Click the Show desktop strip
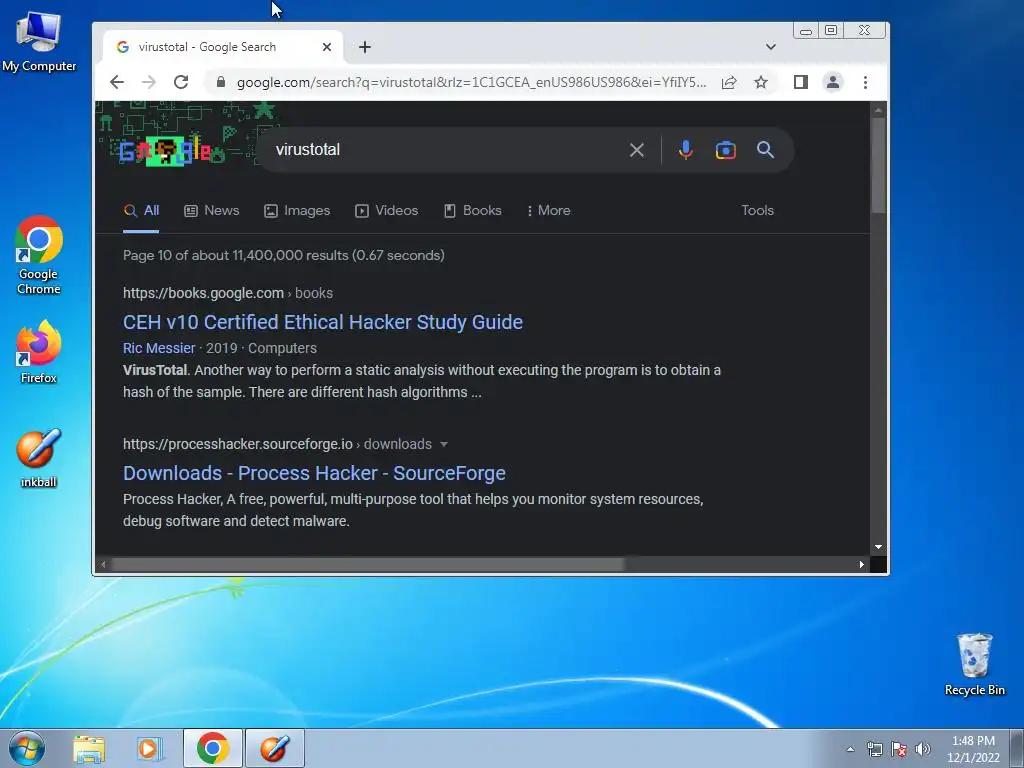 1017,748
